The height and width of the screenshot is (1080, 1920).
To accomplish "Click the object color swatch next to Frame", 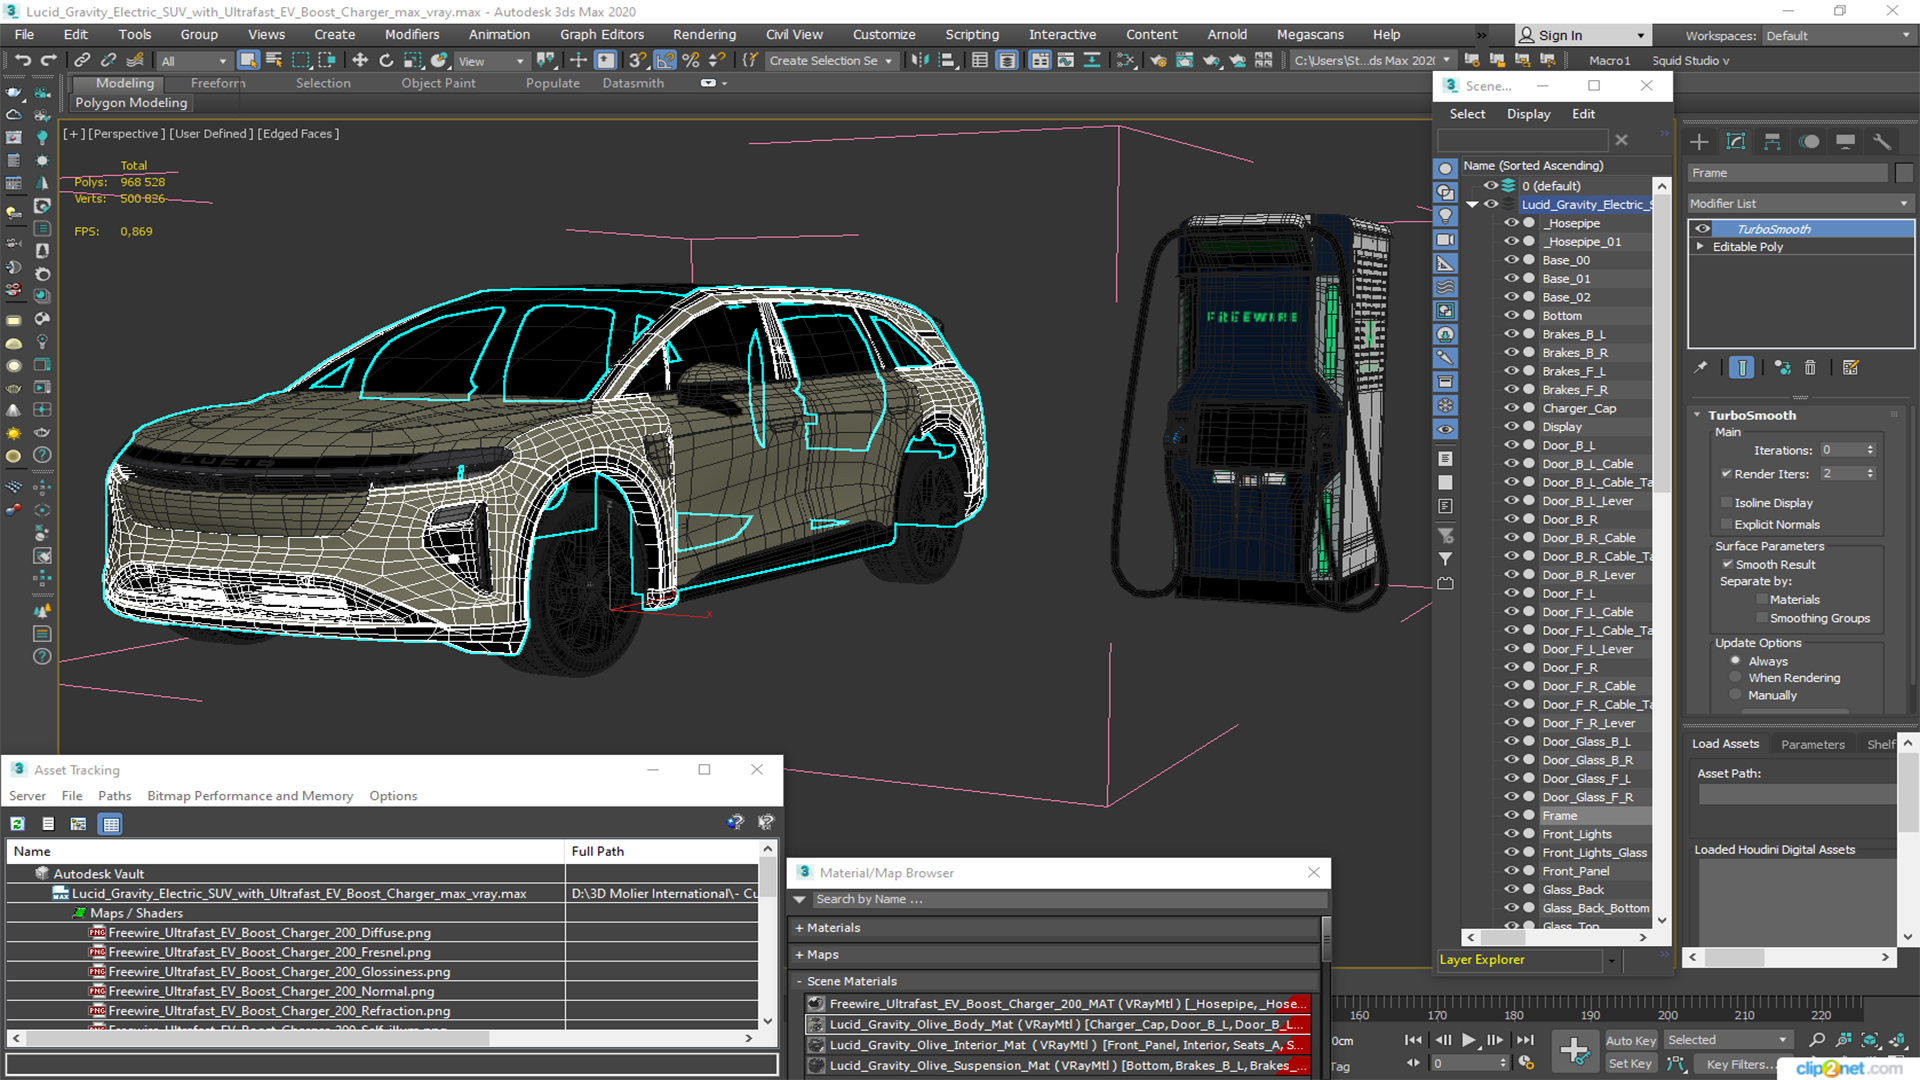I will [1903, 173].
